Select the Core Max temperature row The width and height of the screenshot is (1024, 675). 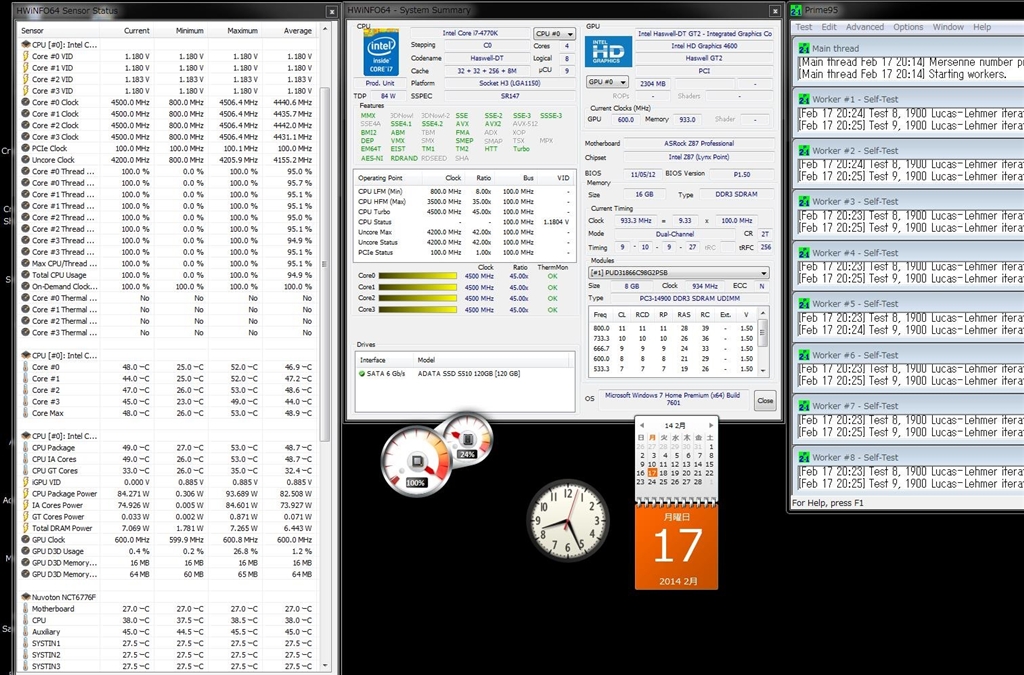[168, 413]
